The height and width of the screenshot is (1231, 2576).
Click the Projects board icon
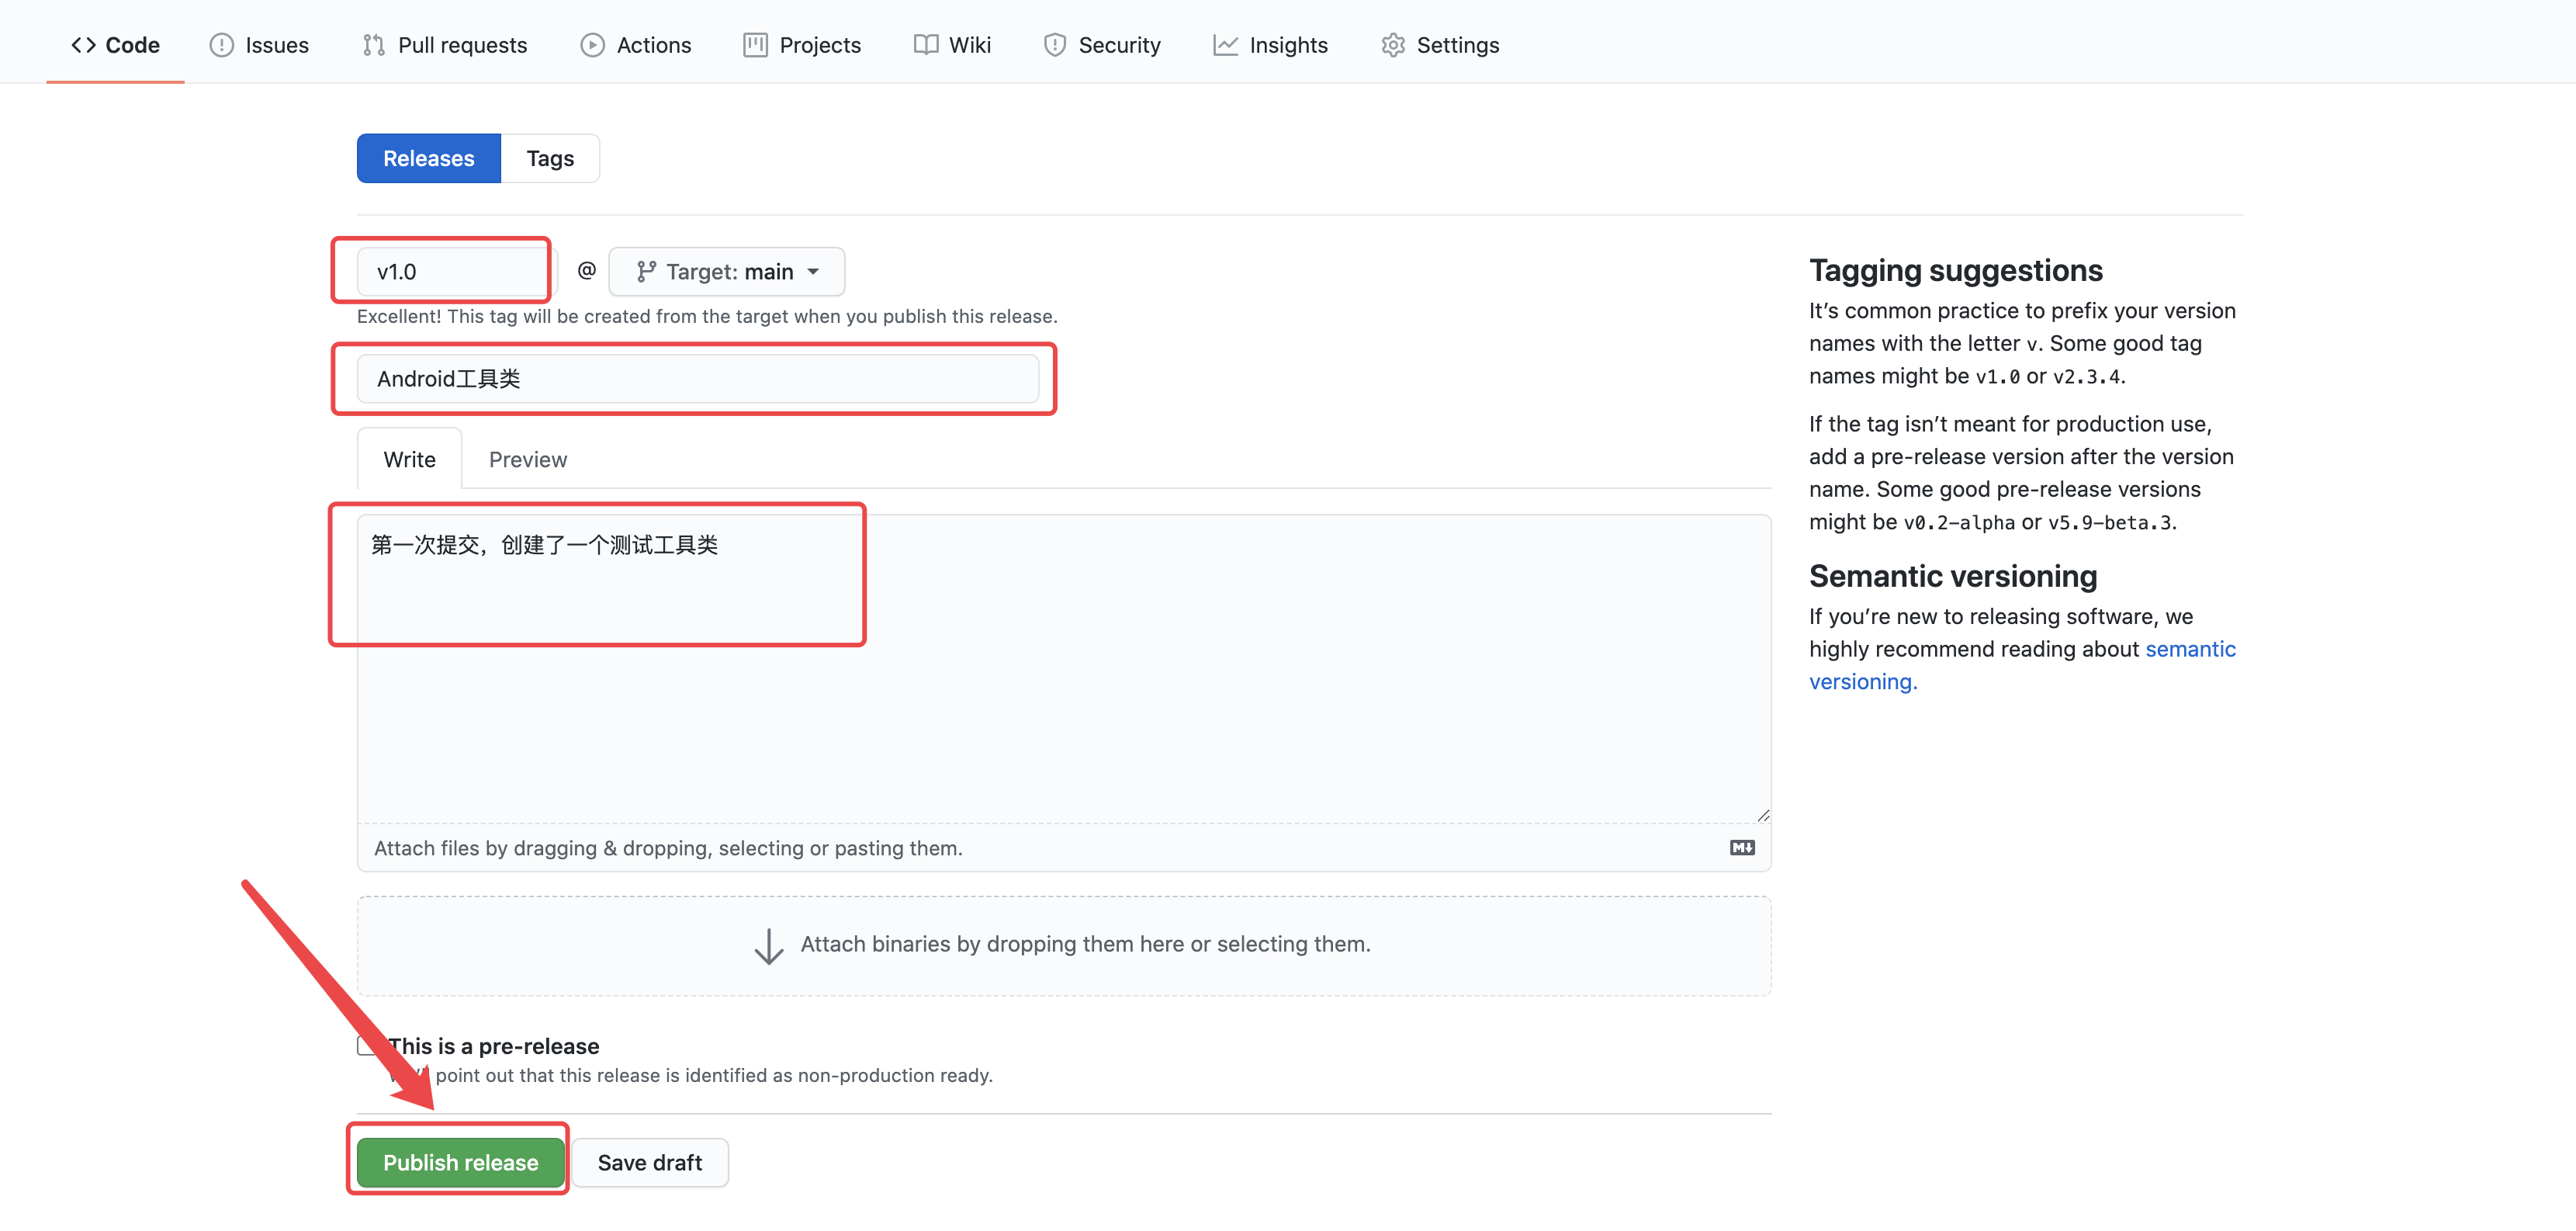pyautogui.click(x=755, y=45)
